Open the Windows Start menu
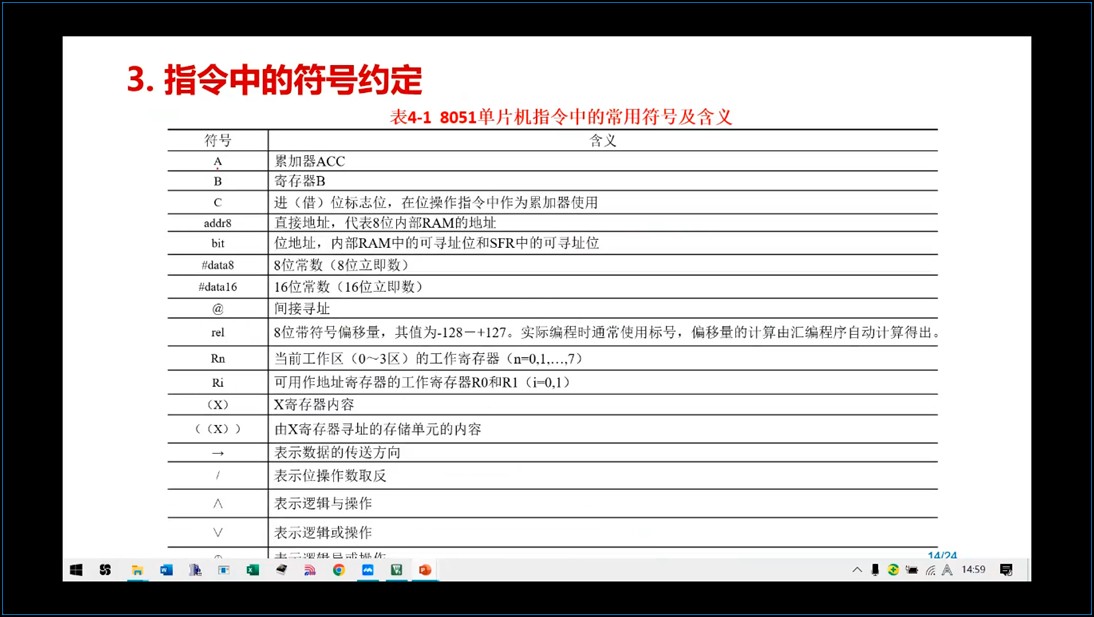Viewport: 1094px width, 617px height. click(x=77, y=570)
